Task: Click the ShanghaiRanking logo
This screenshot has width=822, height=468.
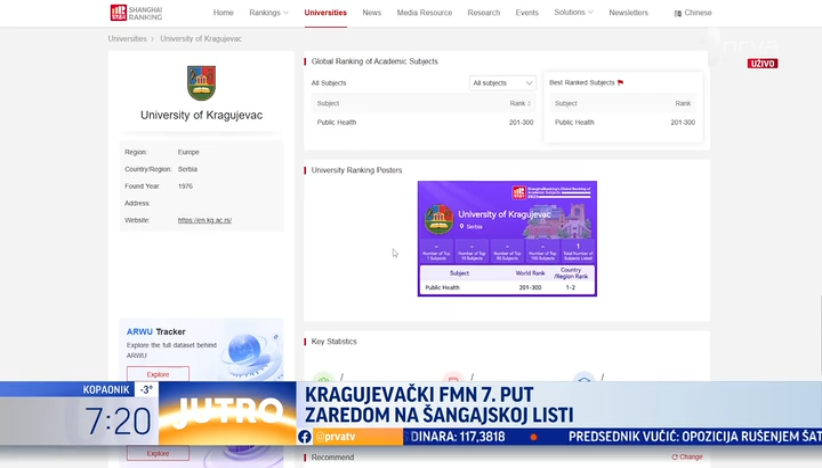Action: coord(136,13)
